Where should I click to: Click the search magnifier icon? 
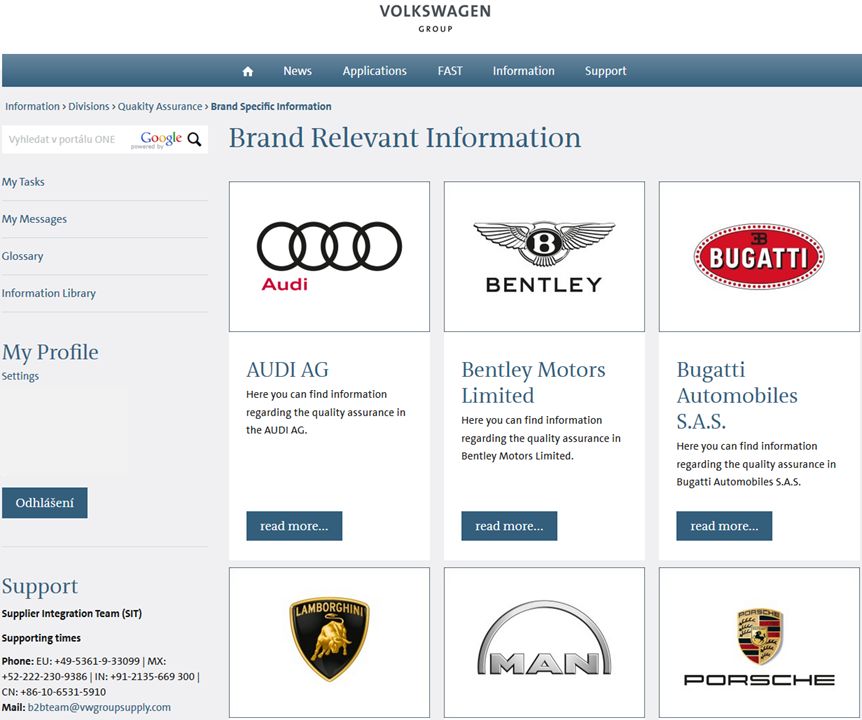pyautogui.click(x=195, y=139)
